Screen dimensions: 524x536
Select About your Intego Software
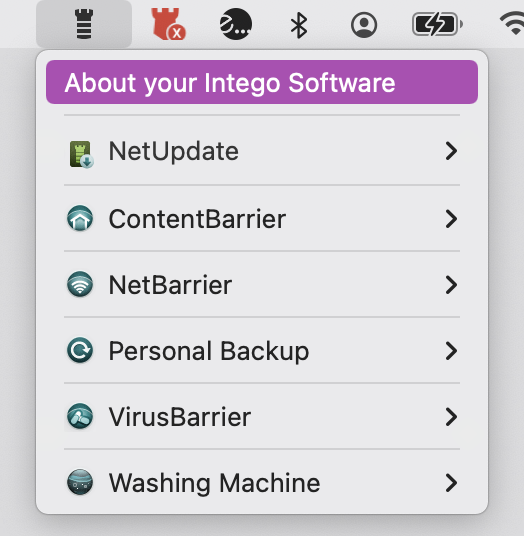click(x=262, y=82)
